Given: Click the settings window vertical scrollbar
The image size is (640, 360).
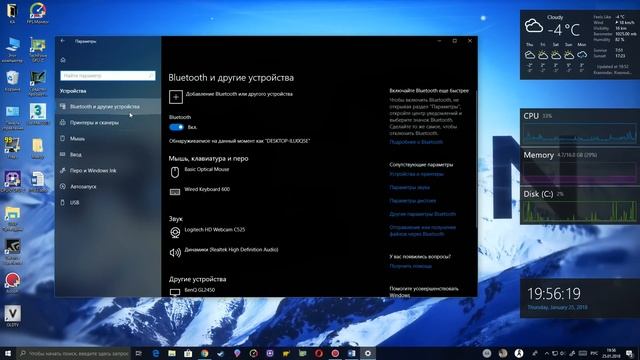Looking at the screenshot, I should (x=476, y=159).
